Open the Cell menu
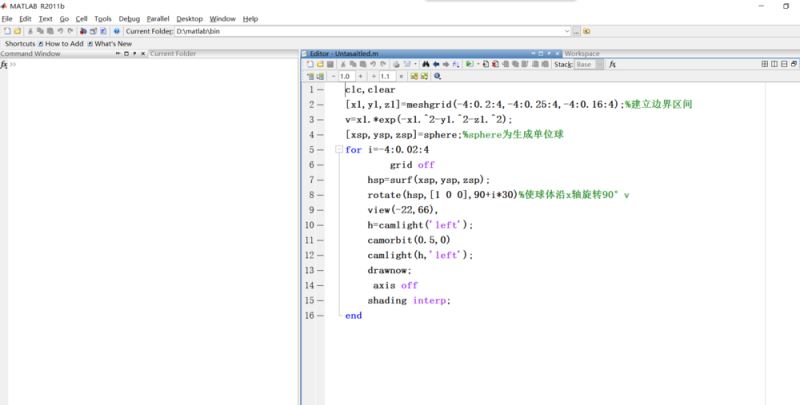The height and width of the screenshot is (405, 800). tap(82, 19)
